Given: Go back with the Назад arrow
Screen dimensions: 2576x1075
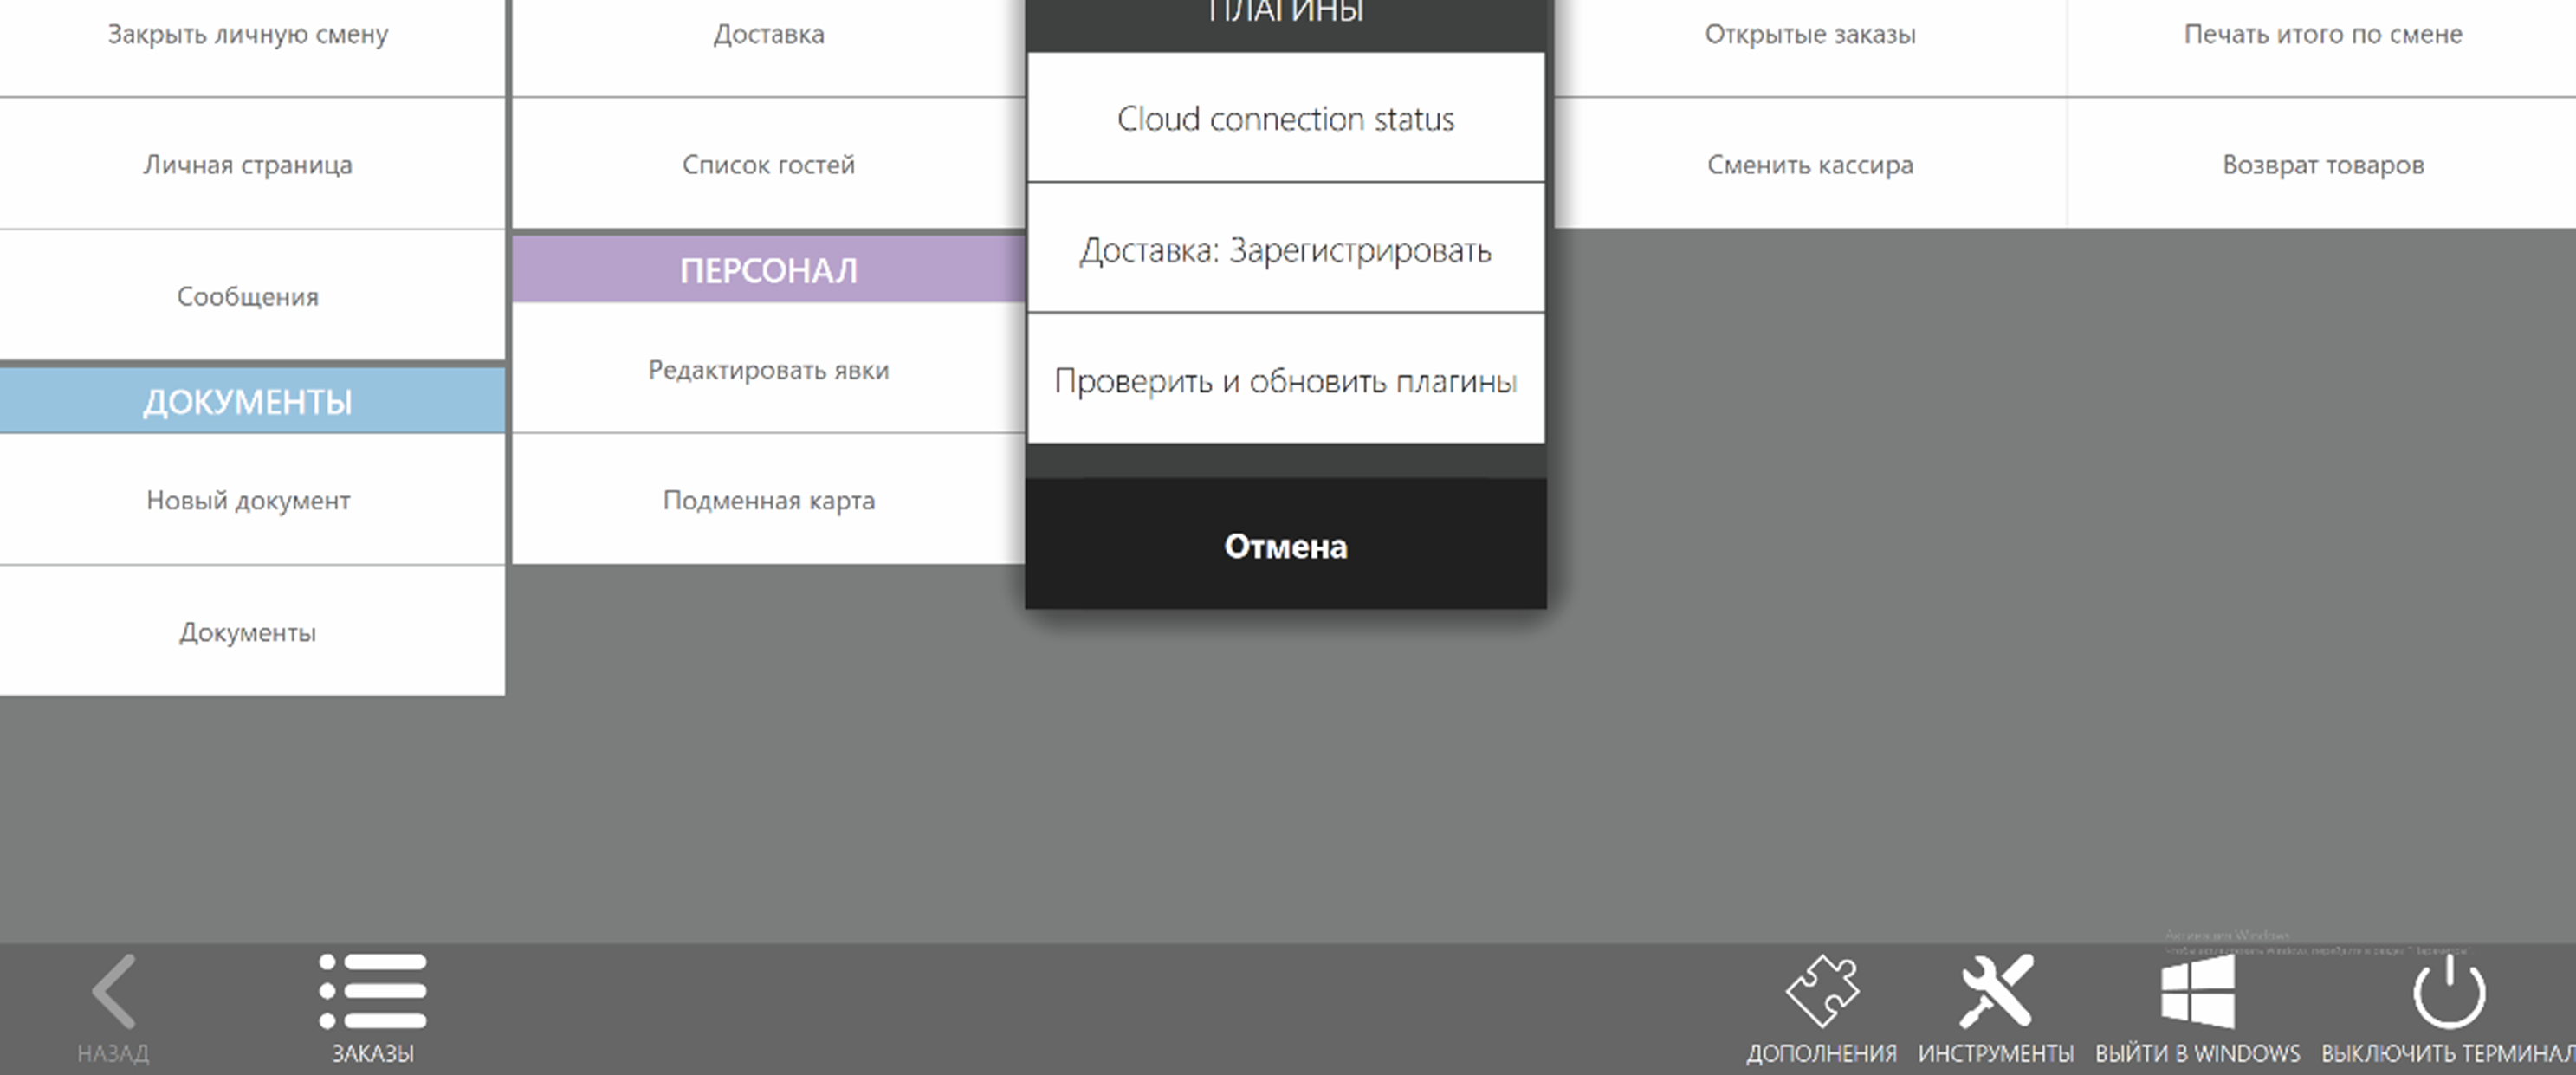Looking at the screenshot, I should tap(113, 992).
